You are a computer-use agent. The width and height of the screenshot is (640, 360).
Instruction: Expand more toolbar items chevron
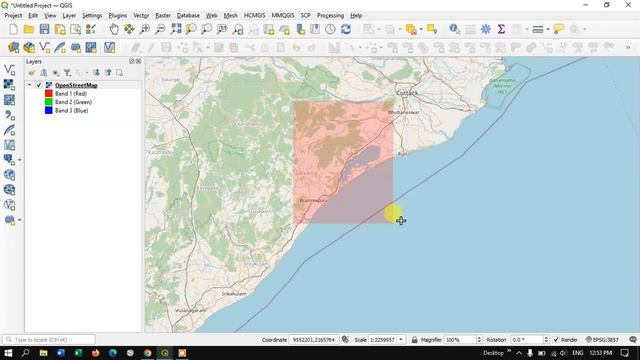point(628,48)
